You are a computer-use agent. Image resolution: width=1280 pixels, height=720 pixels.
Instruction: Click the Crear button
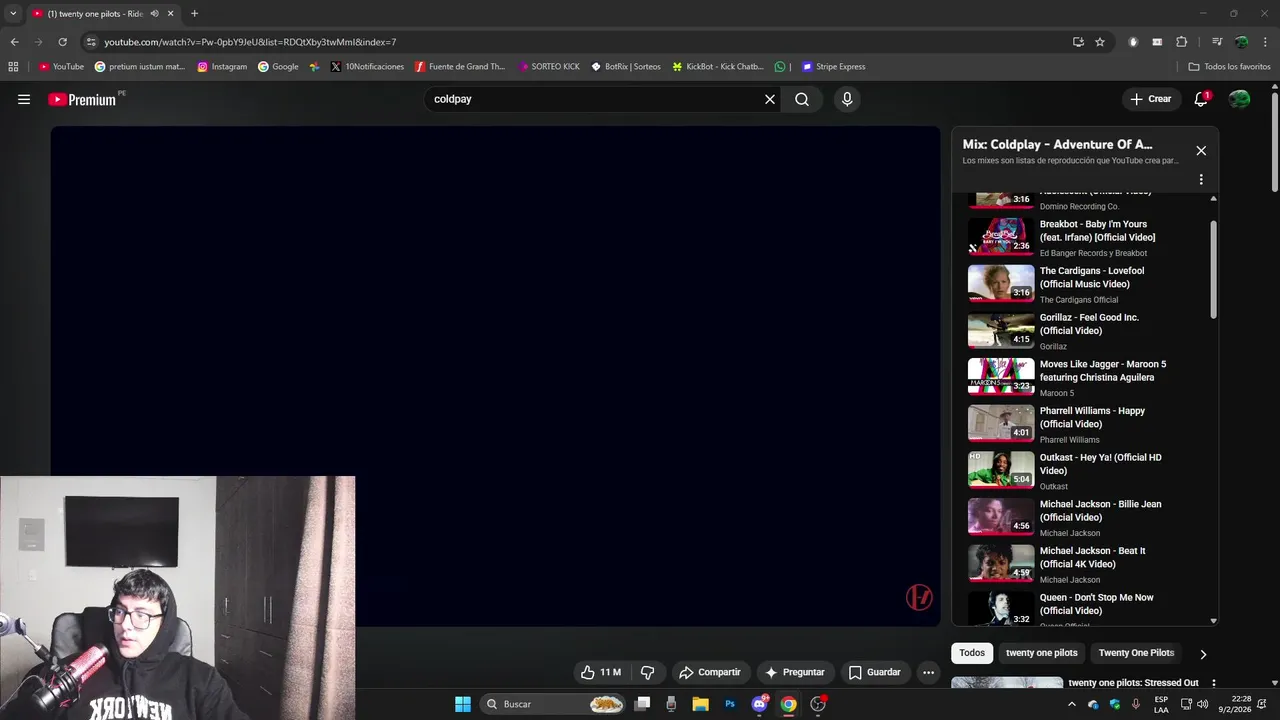coord(1150,99)
